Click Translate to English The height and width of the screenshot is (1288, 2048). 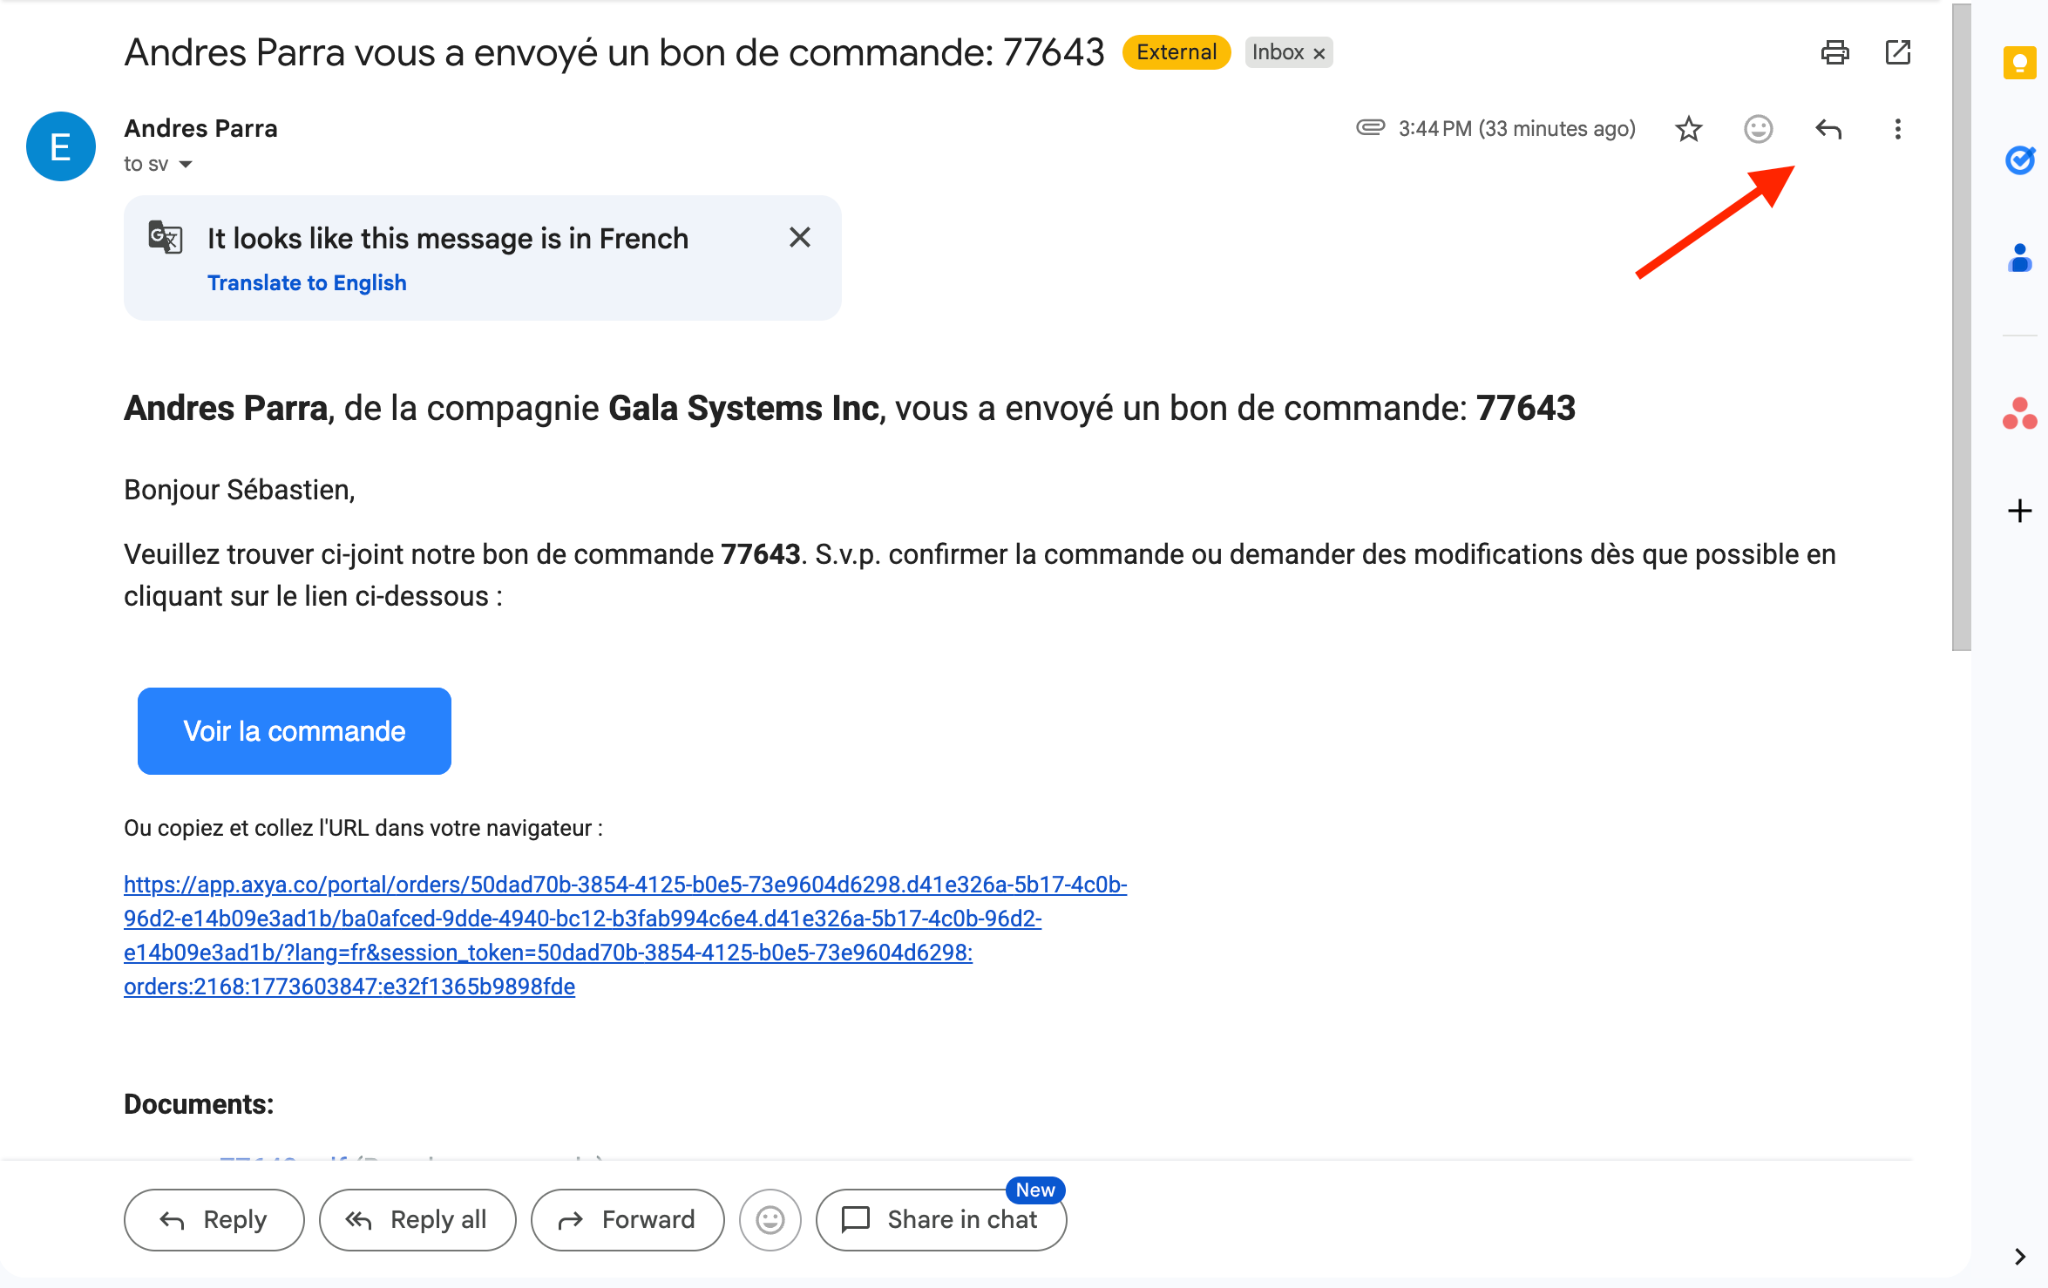pos(306,283)
